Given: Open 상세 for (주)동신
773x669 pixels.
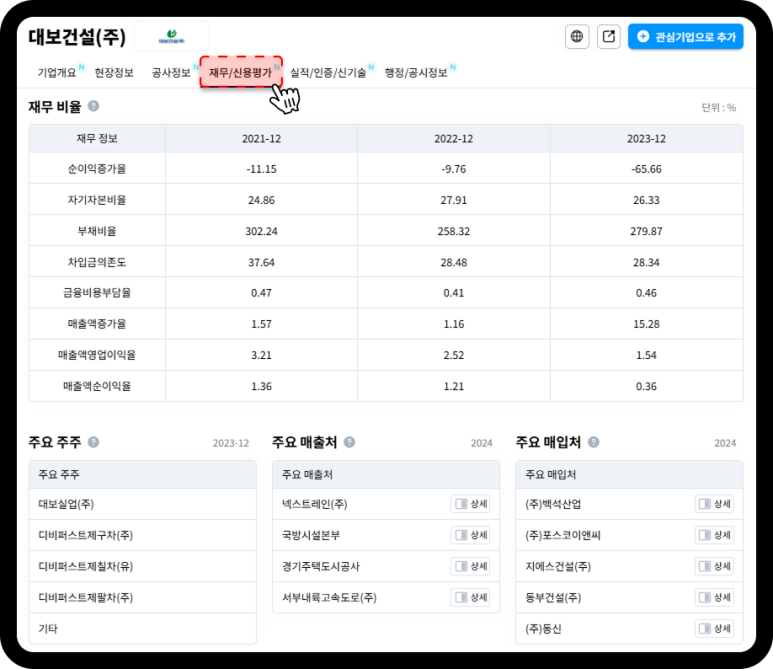Looking at the screenshot, I should coord(714,628).
